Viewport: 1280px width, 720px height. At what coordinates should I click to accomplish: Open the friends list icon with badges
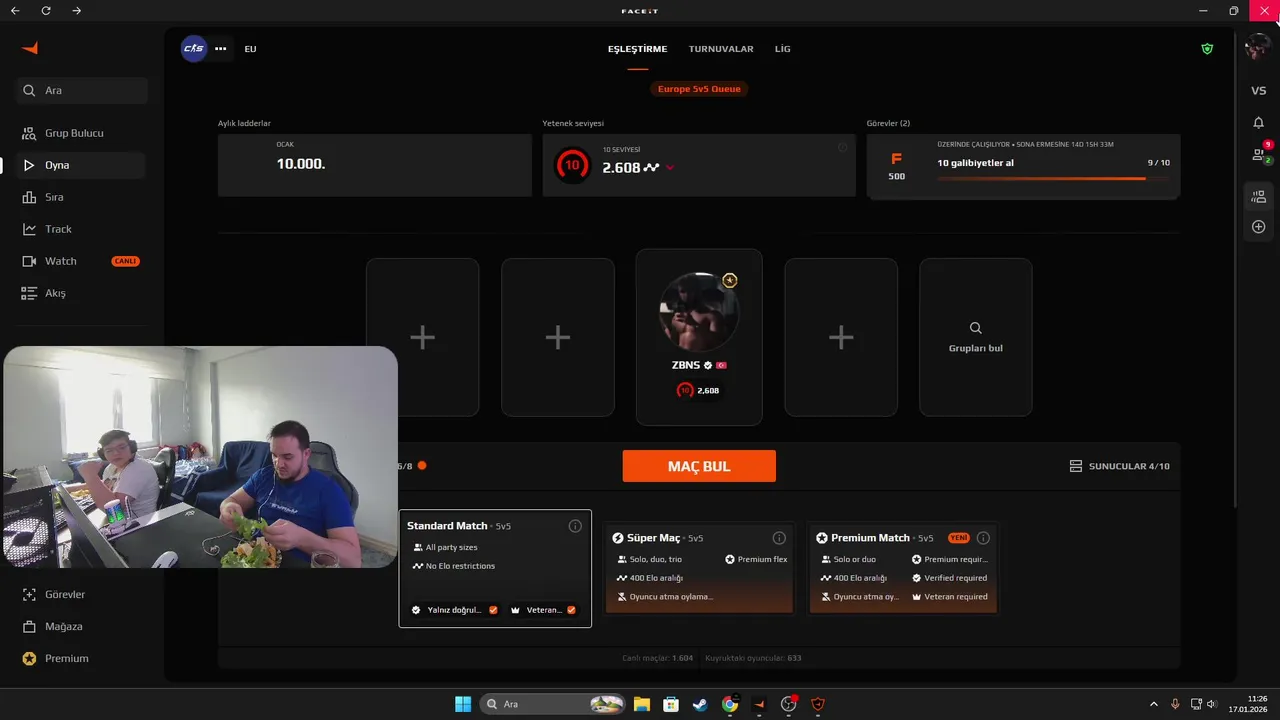click(1260, 154)
